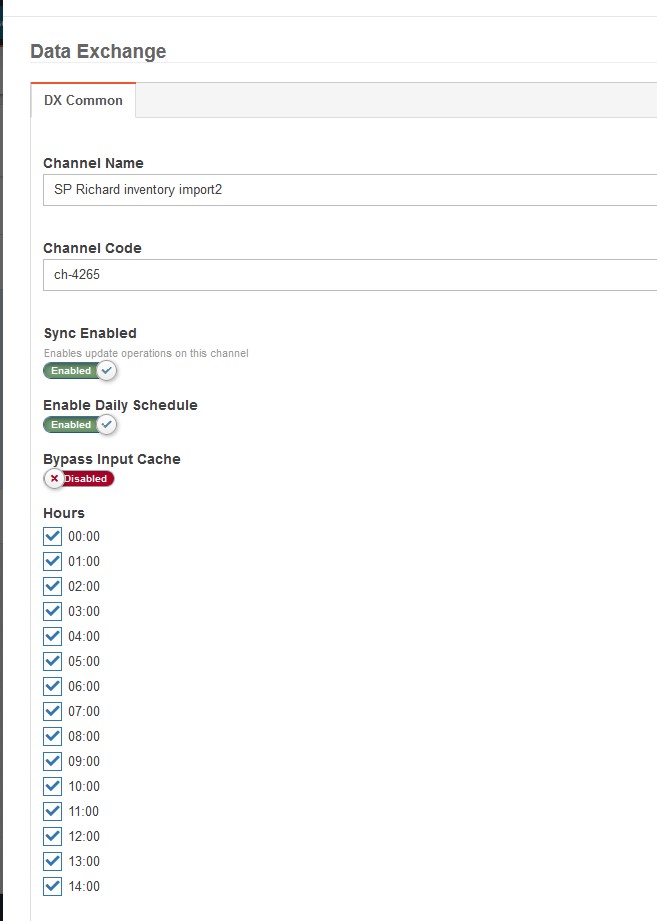Uncheck the 13:00 hour checkbox
This screenshot has height=921, width=657.
point(52,861)
